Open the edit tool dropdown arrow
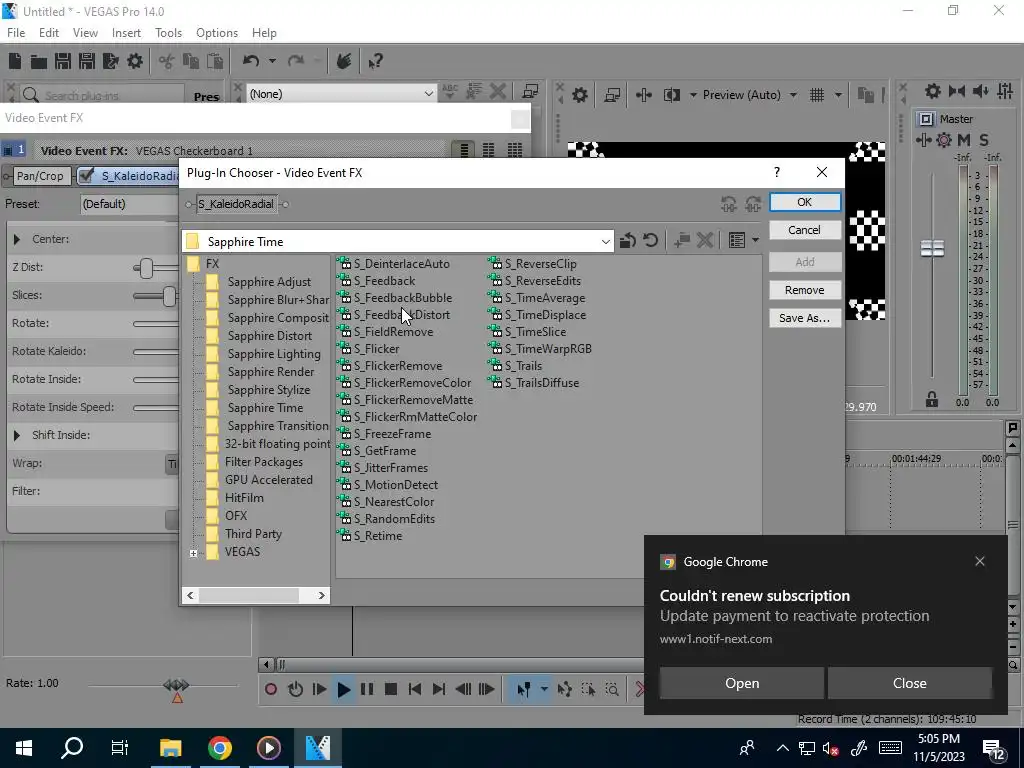The image size is (1024, 768). 543,689
